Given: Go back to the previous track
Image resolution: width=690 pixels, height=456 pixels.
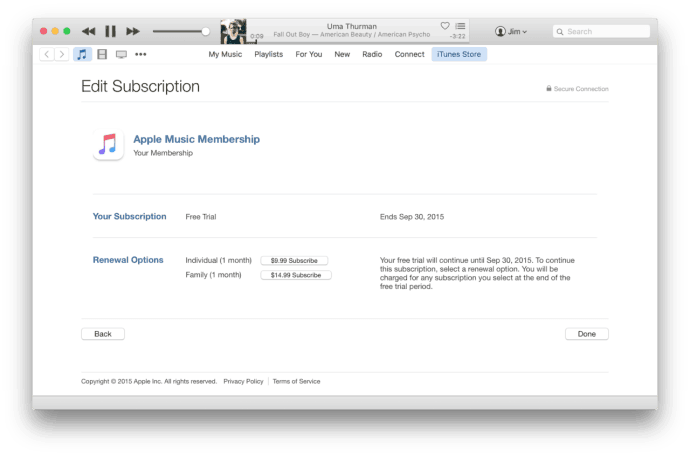Looking at the screenshot, I should point(88,32).
